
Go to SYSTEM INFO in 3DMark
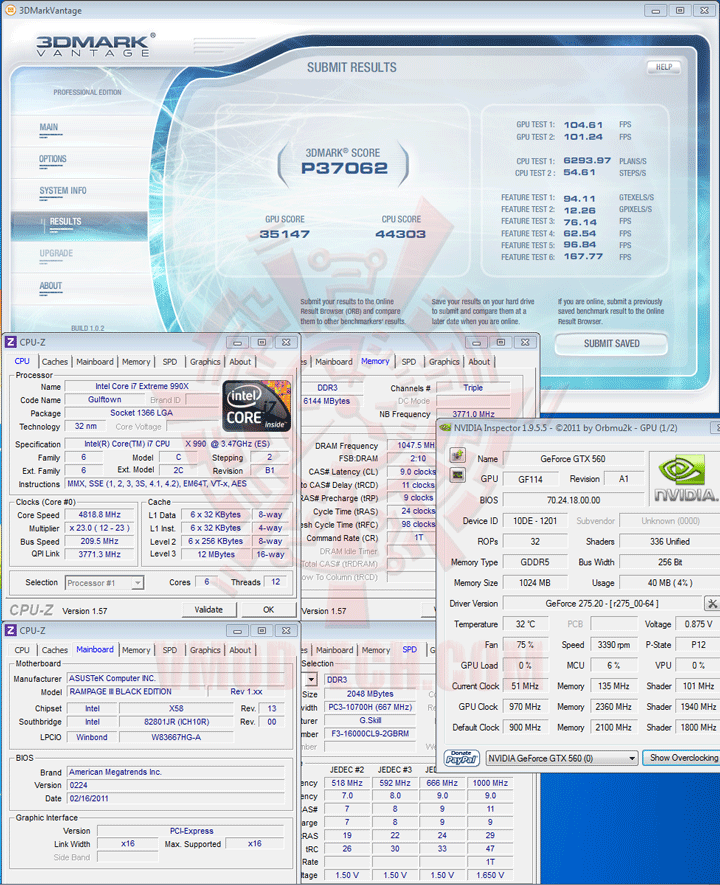coord(63,191)
